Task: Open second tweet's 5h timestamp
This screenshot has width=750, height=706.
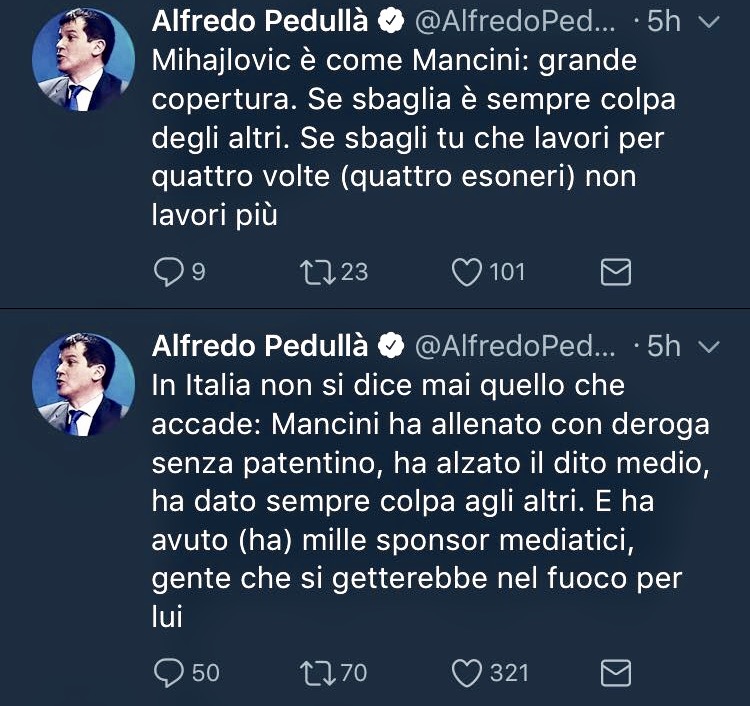Action: [663, 346]
